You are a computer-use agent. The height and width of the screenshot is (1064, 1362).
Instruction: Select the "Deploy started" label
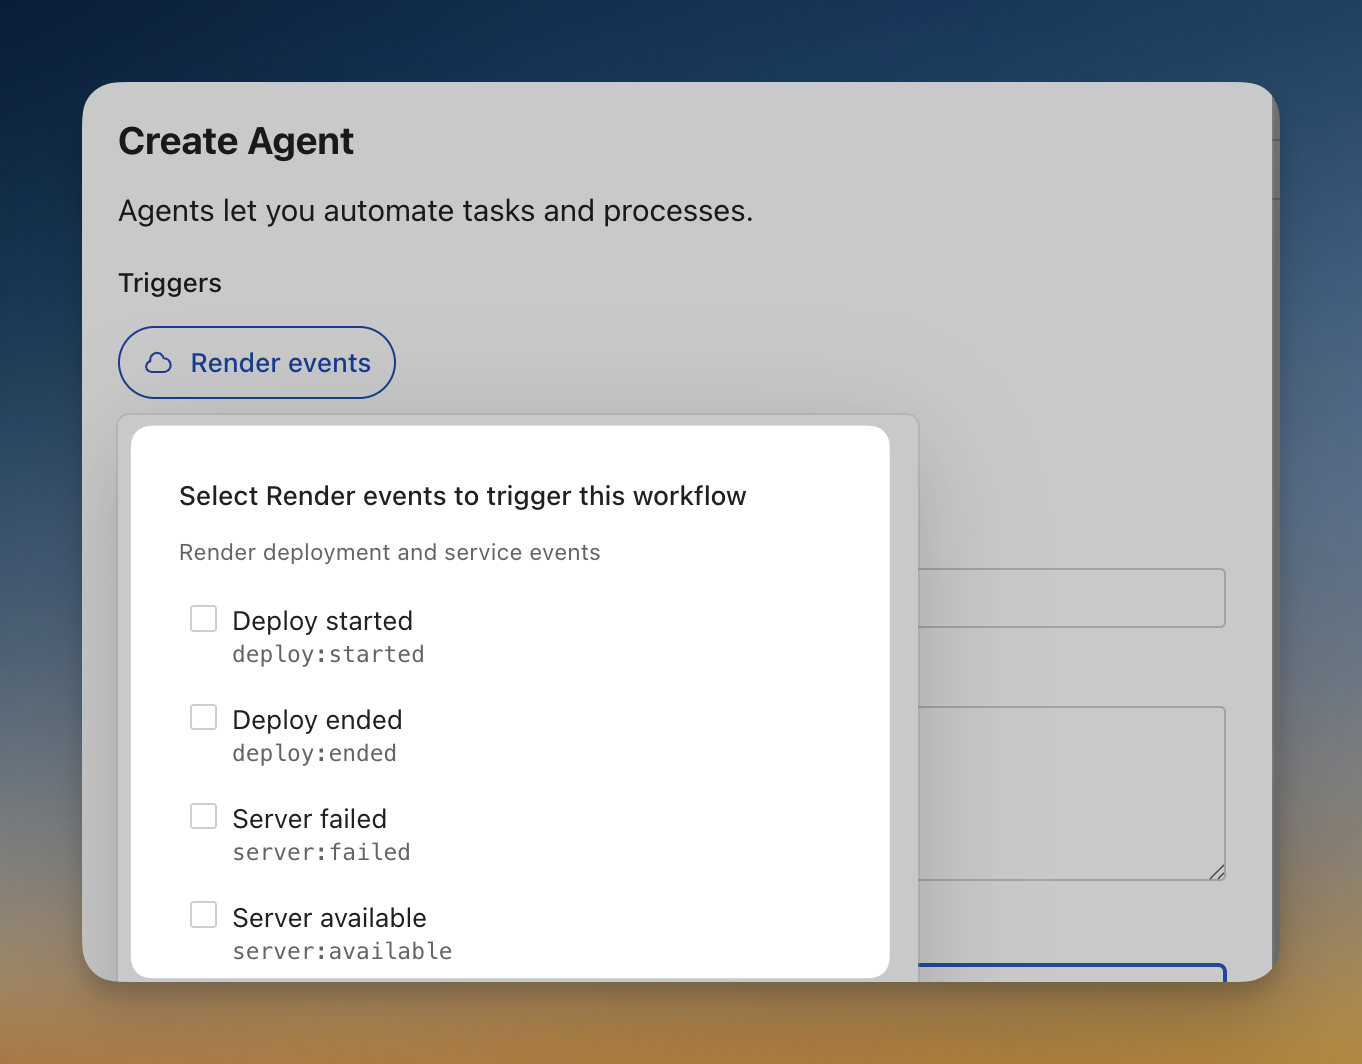pos(322,621)
